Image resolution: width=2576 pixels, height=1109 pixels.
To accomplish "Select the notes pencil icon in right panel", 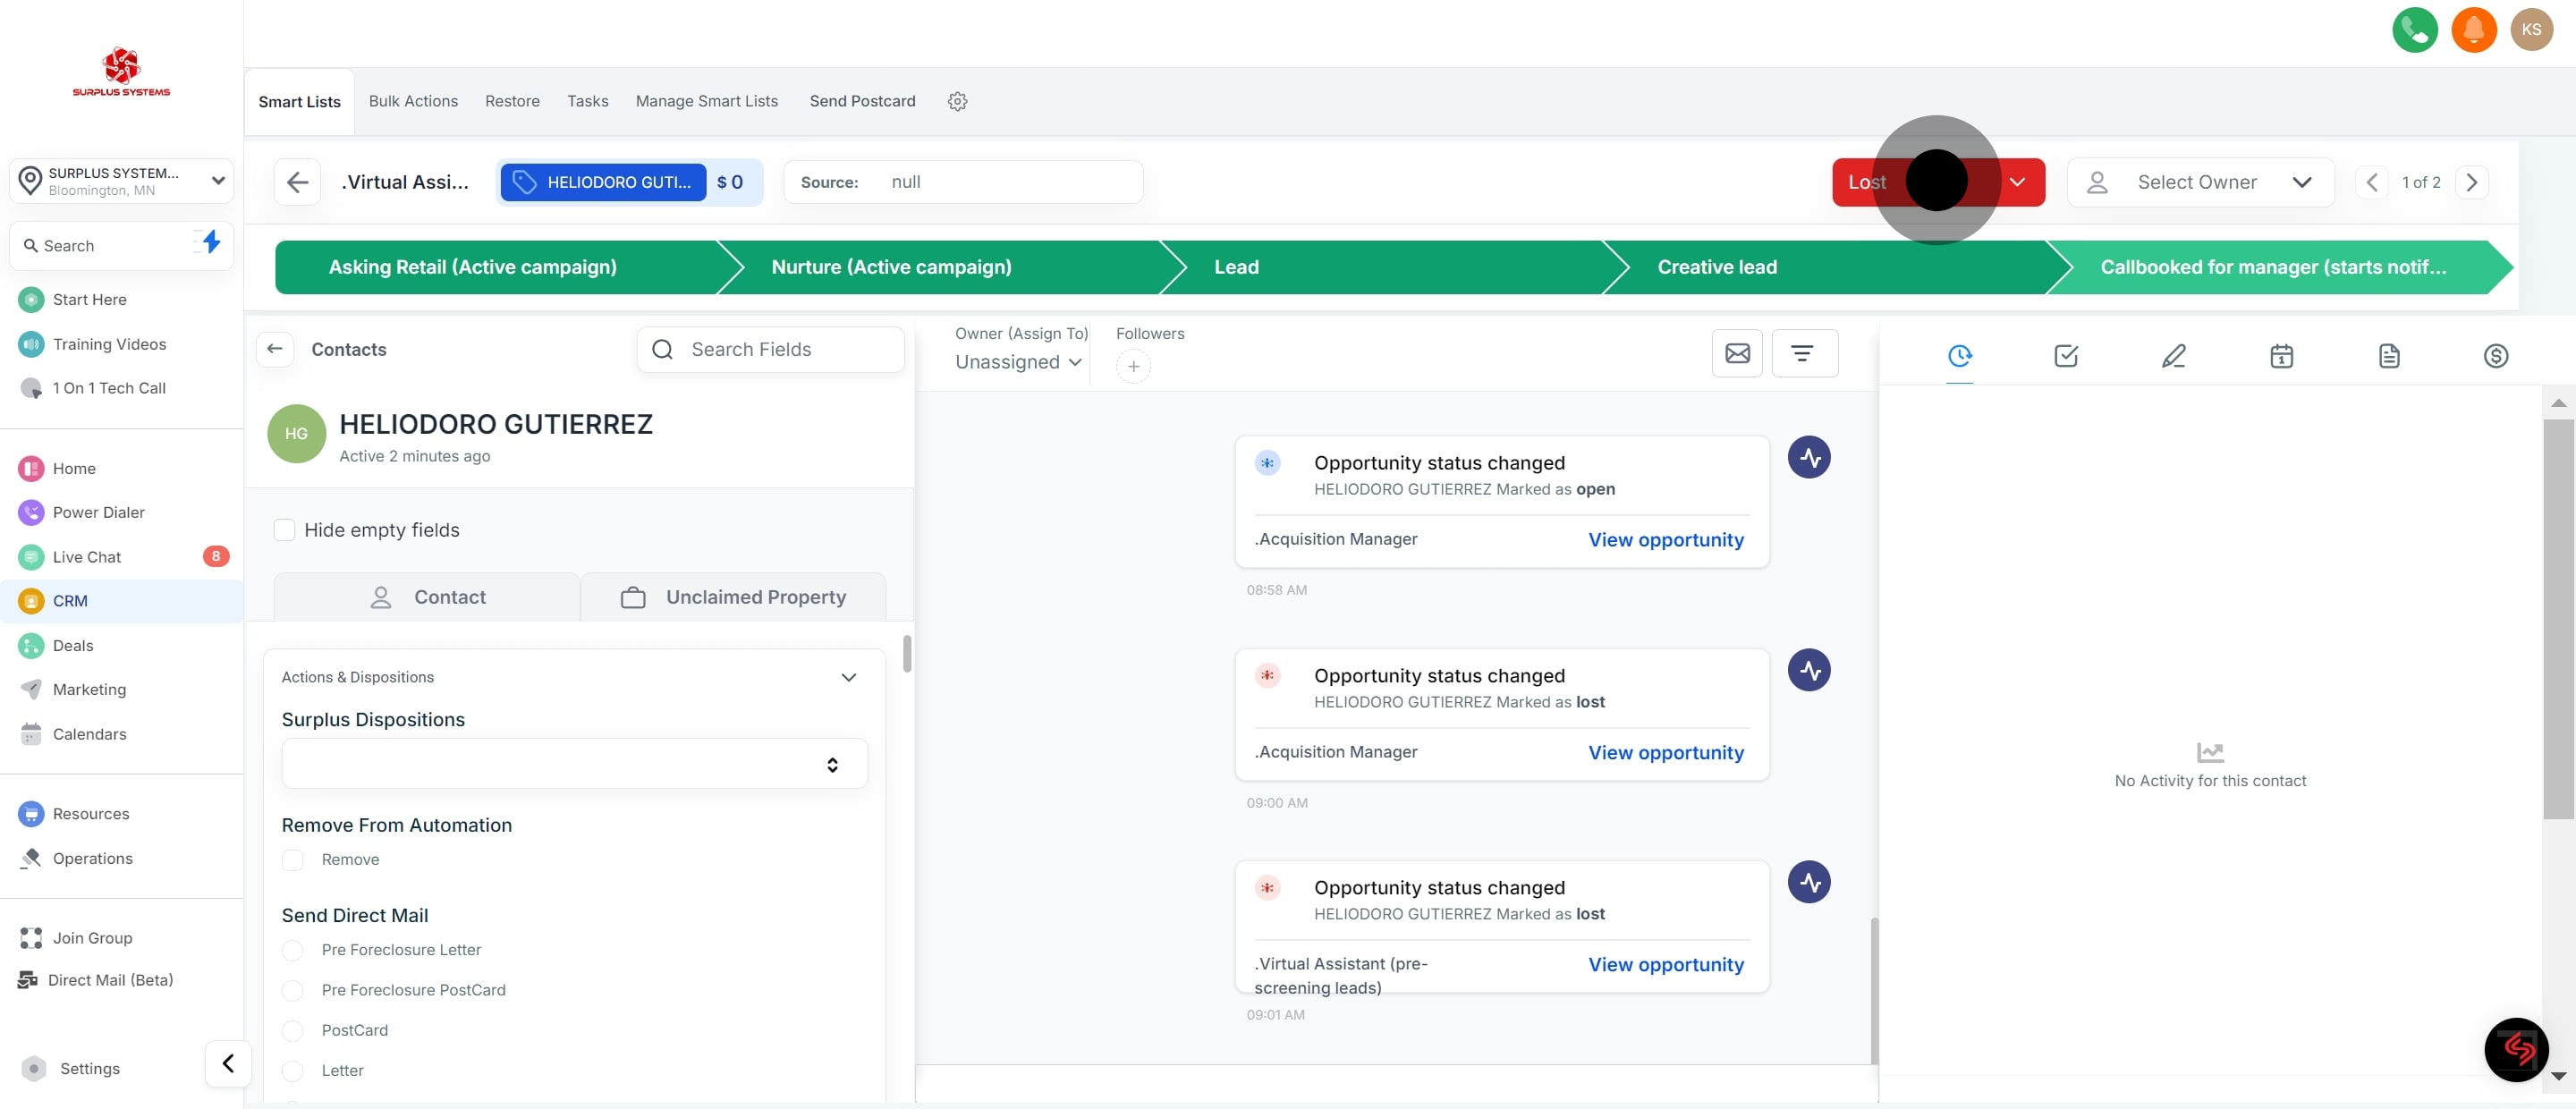I will (x=2173, y=356).
